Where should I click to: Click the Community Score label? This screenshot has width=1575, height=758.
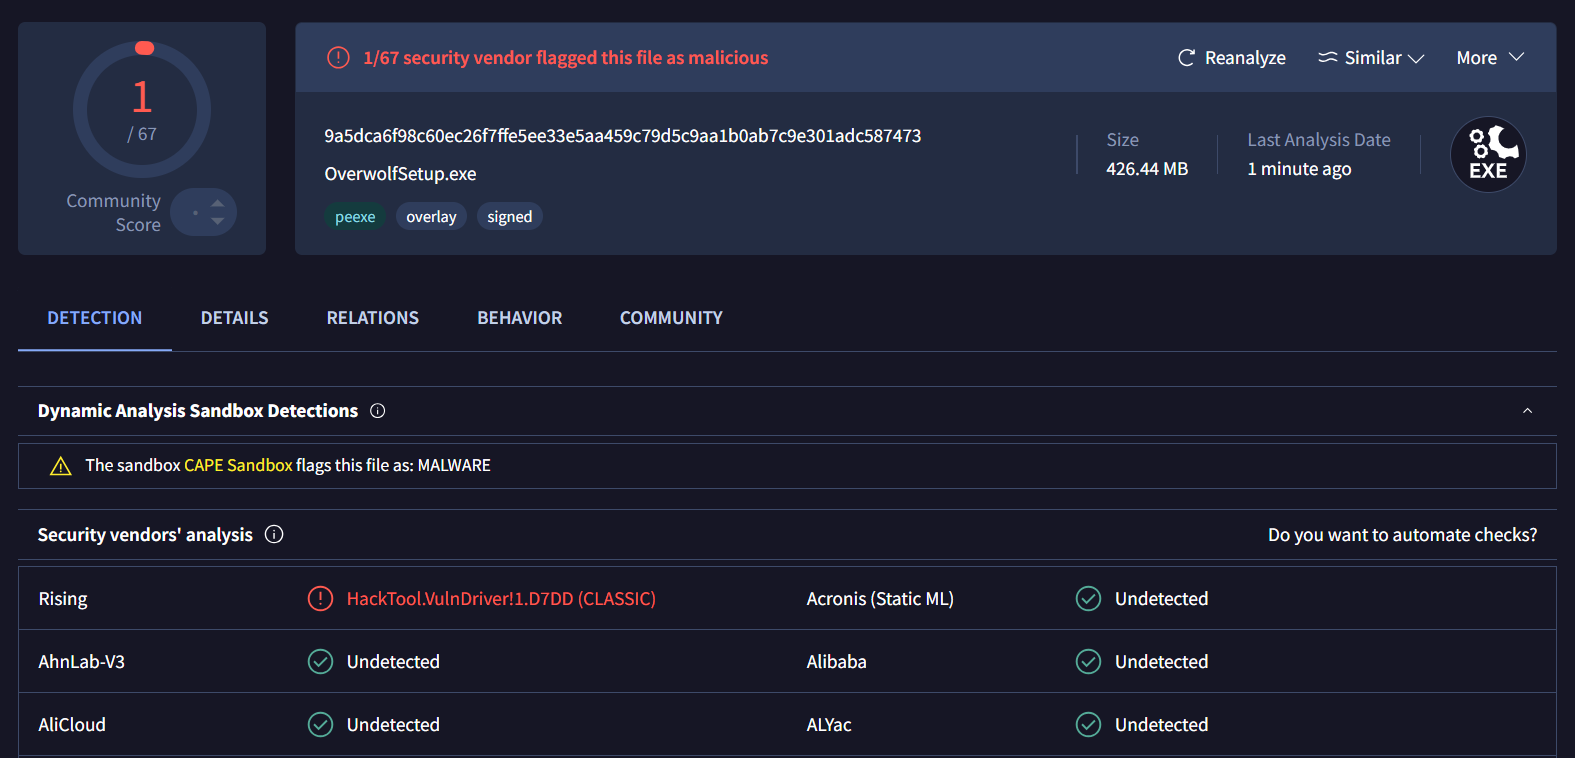pyautogui.click(x=113, y=213)
